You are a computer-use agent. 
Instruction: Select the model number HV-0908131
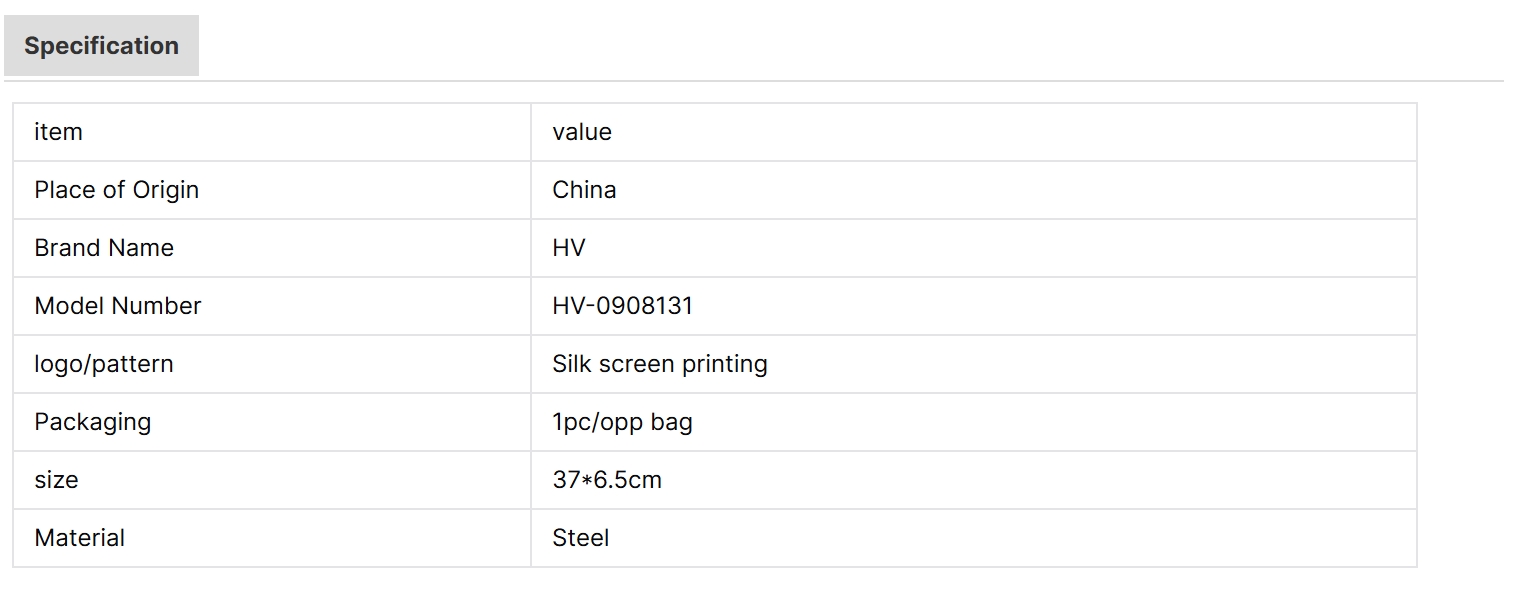pos(622,306)
